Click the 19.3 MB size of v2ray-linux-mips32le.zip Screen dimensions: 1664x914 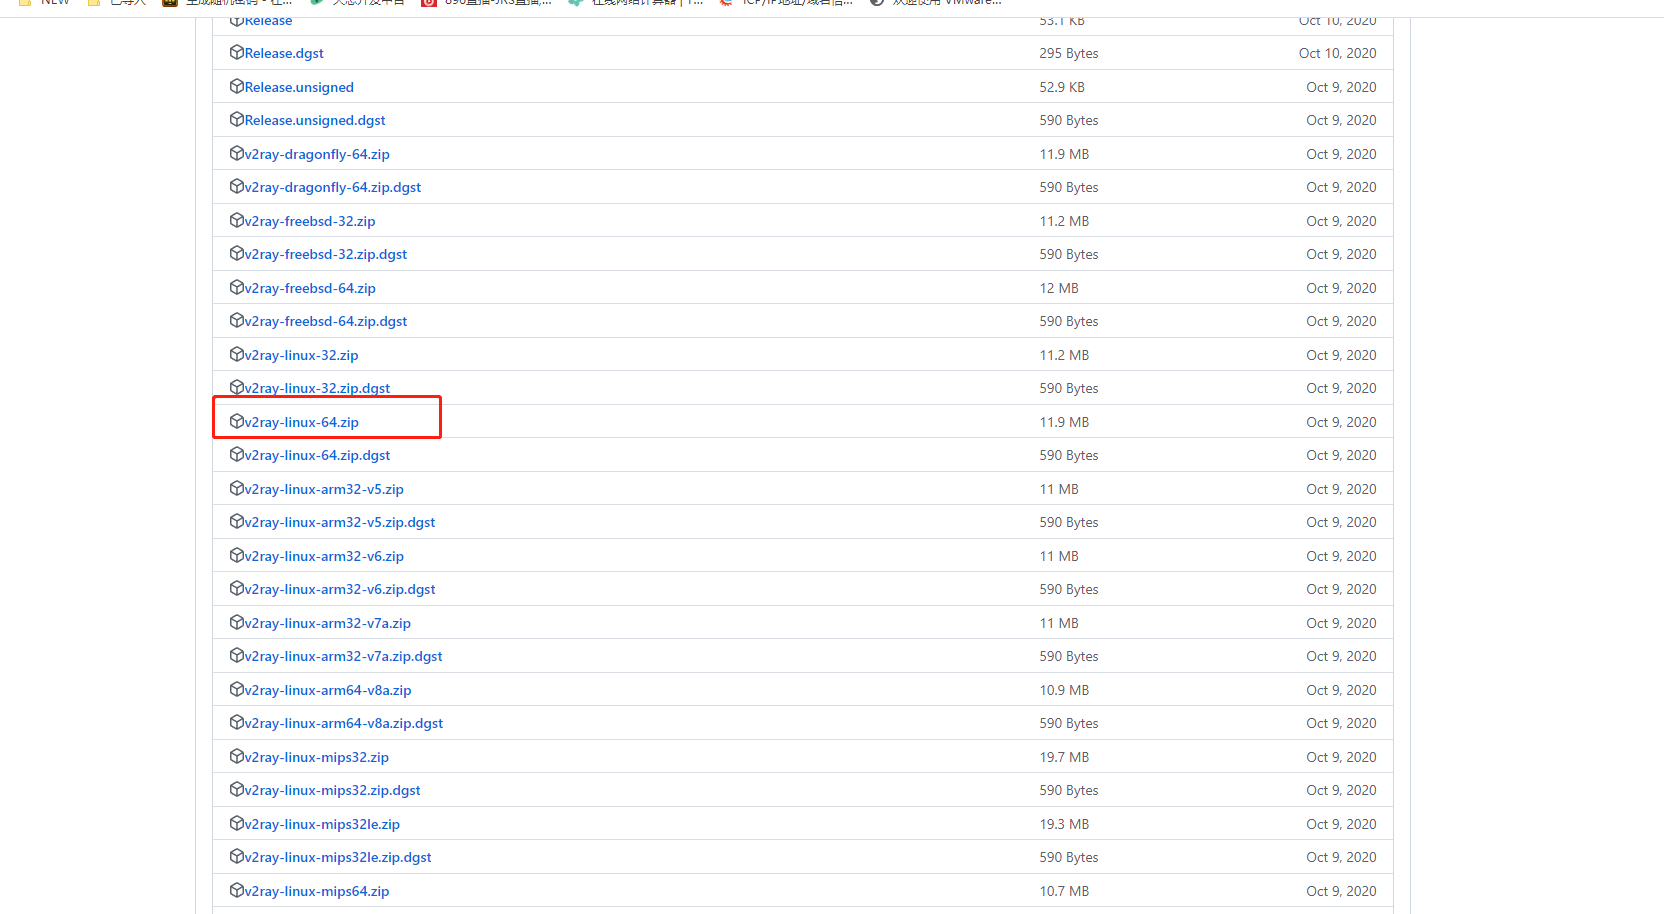pos(1064,824)
